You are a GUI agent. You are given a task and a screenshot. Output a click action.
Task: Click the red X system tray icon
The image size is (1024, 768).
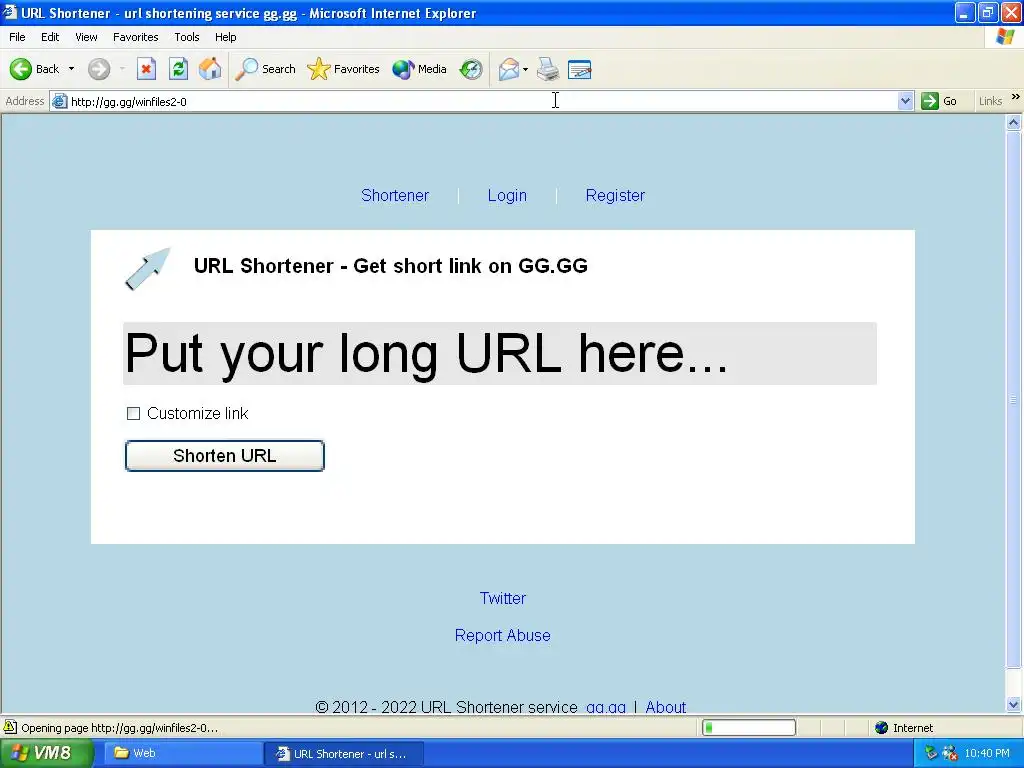click(x=950, y=753)
